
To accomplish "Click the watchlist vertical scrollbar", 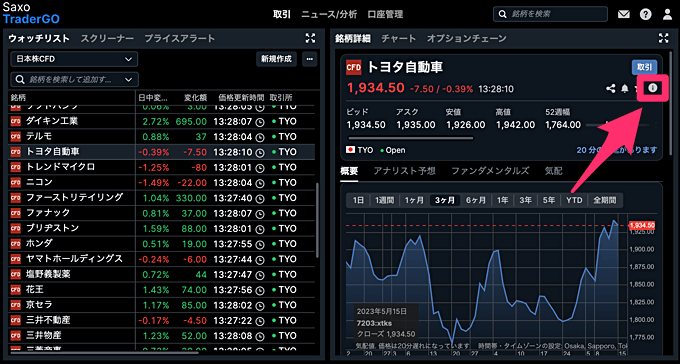I will pos(317,219).
